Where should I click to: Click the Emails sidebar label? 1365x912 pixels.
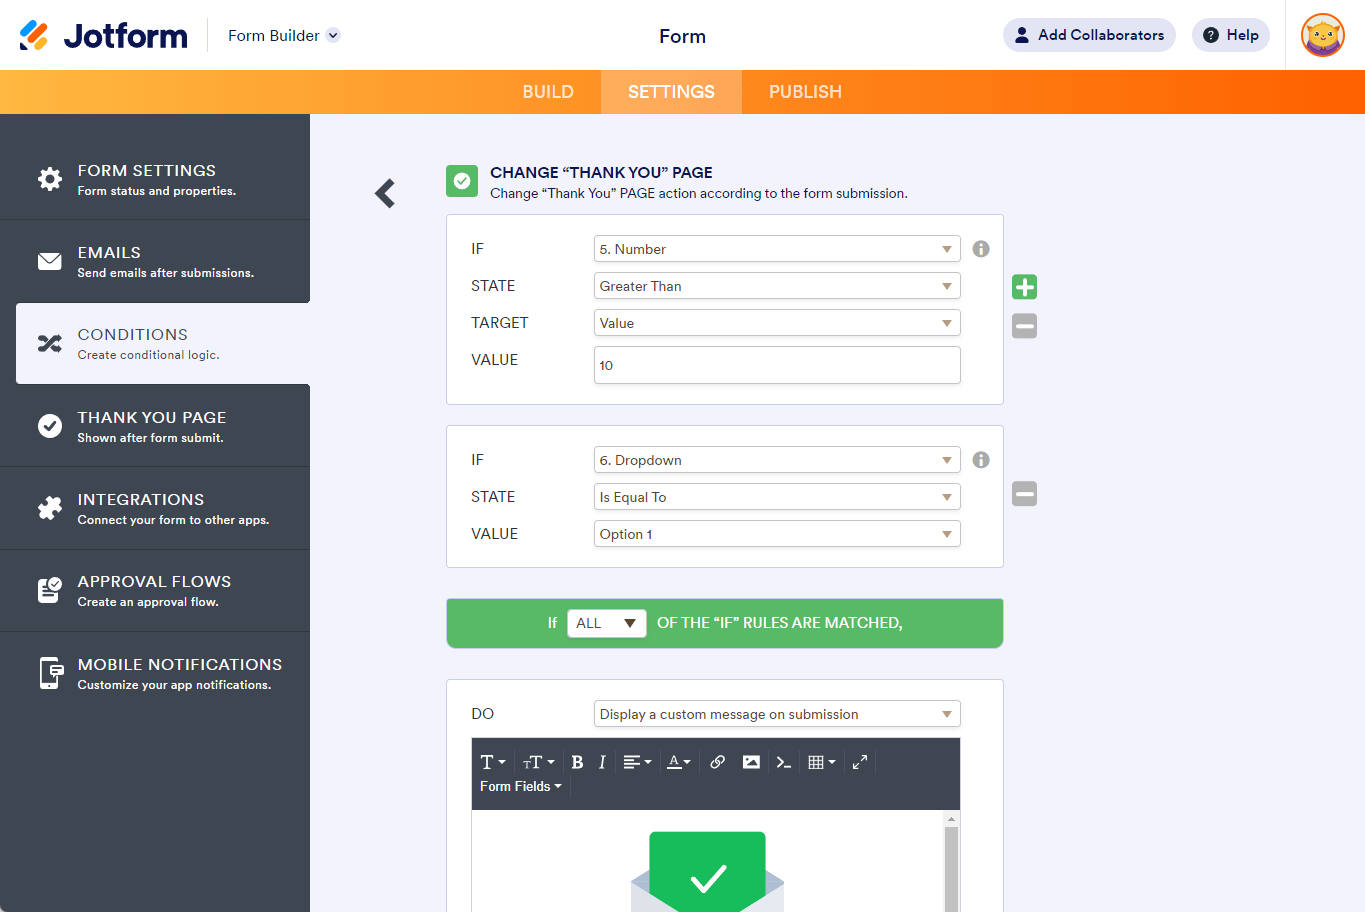109,253
